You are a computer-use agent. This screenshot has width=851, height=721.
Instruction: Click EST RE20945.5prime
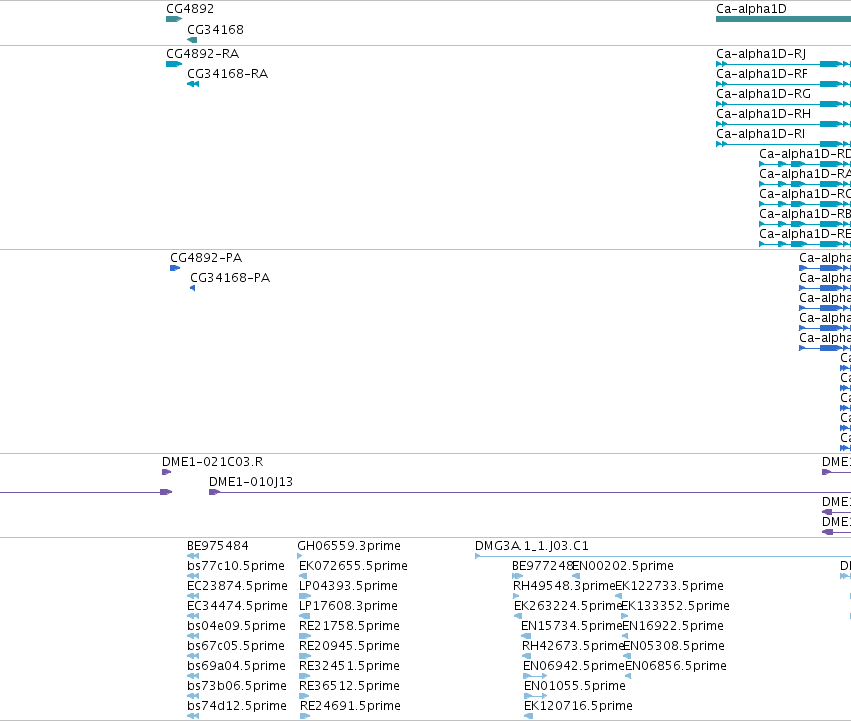350,646
